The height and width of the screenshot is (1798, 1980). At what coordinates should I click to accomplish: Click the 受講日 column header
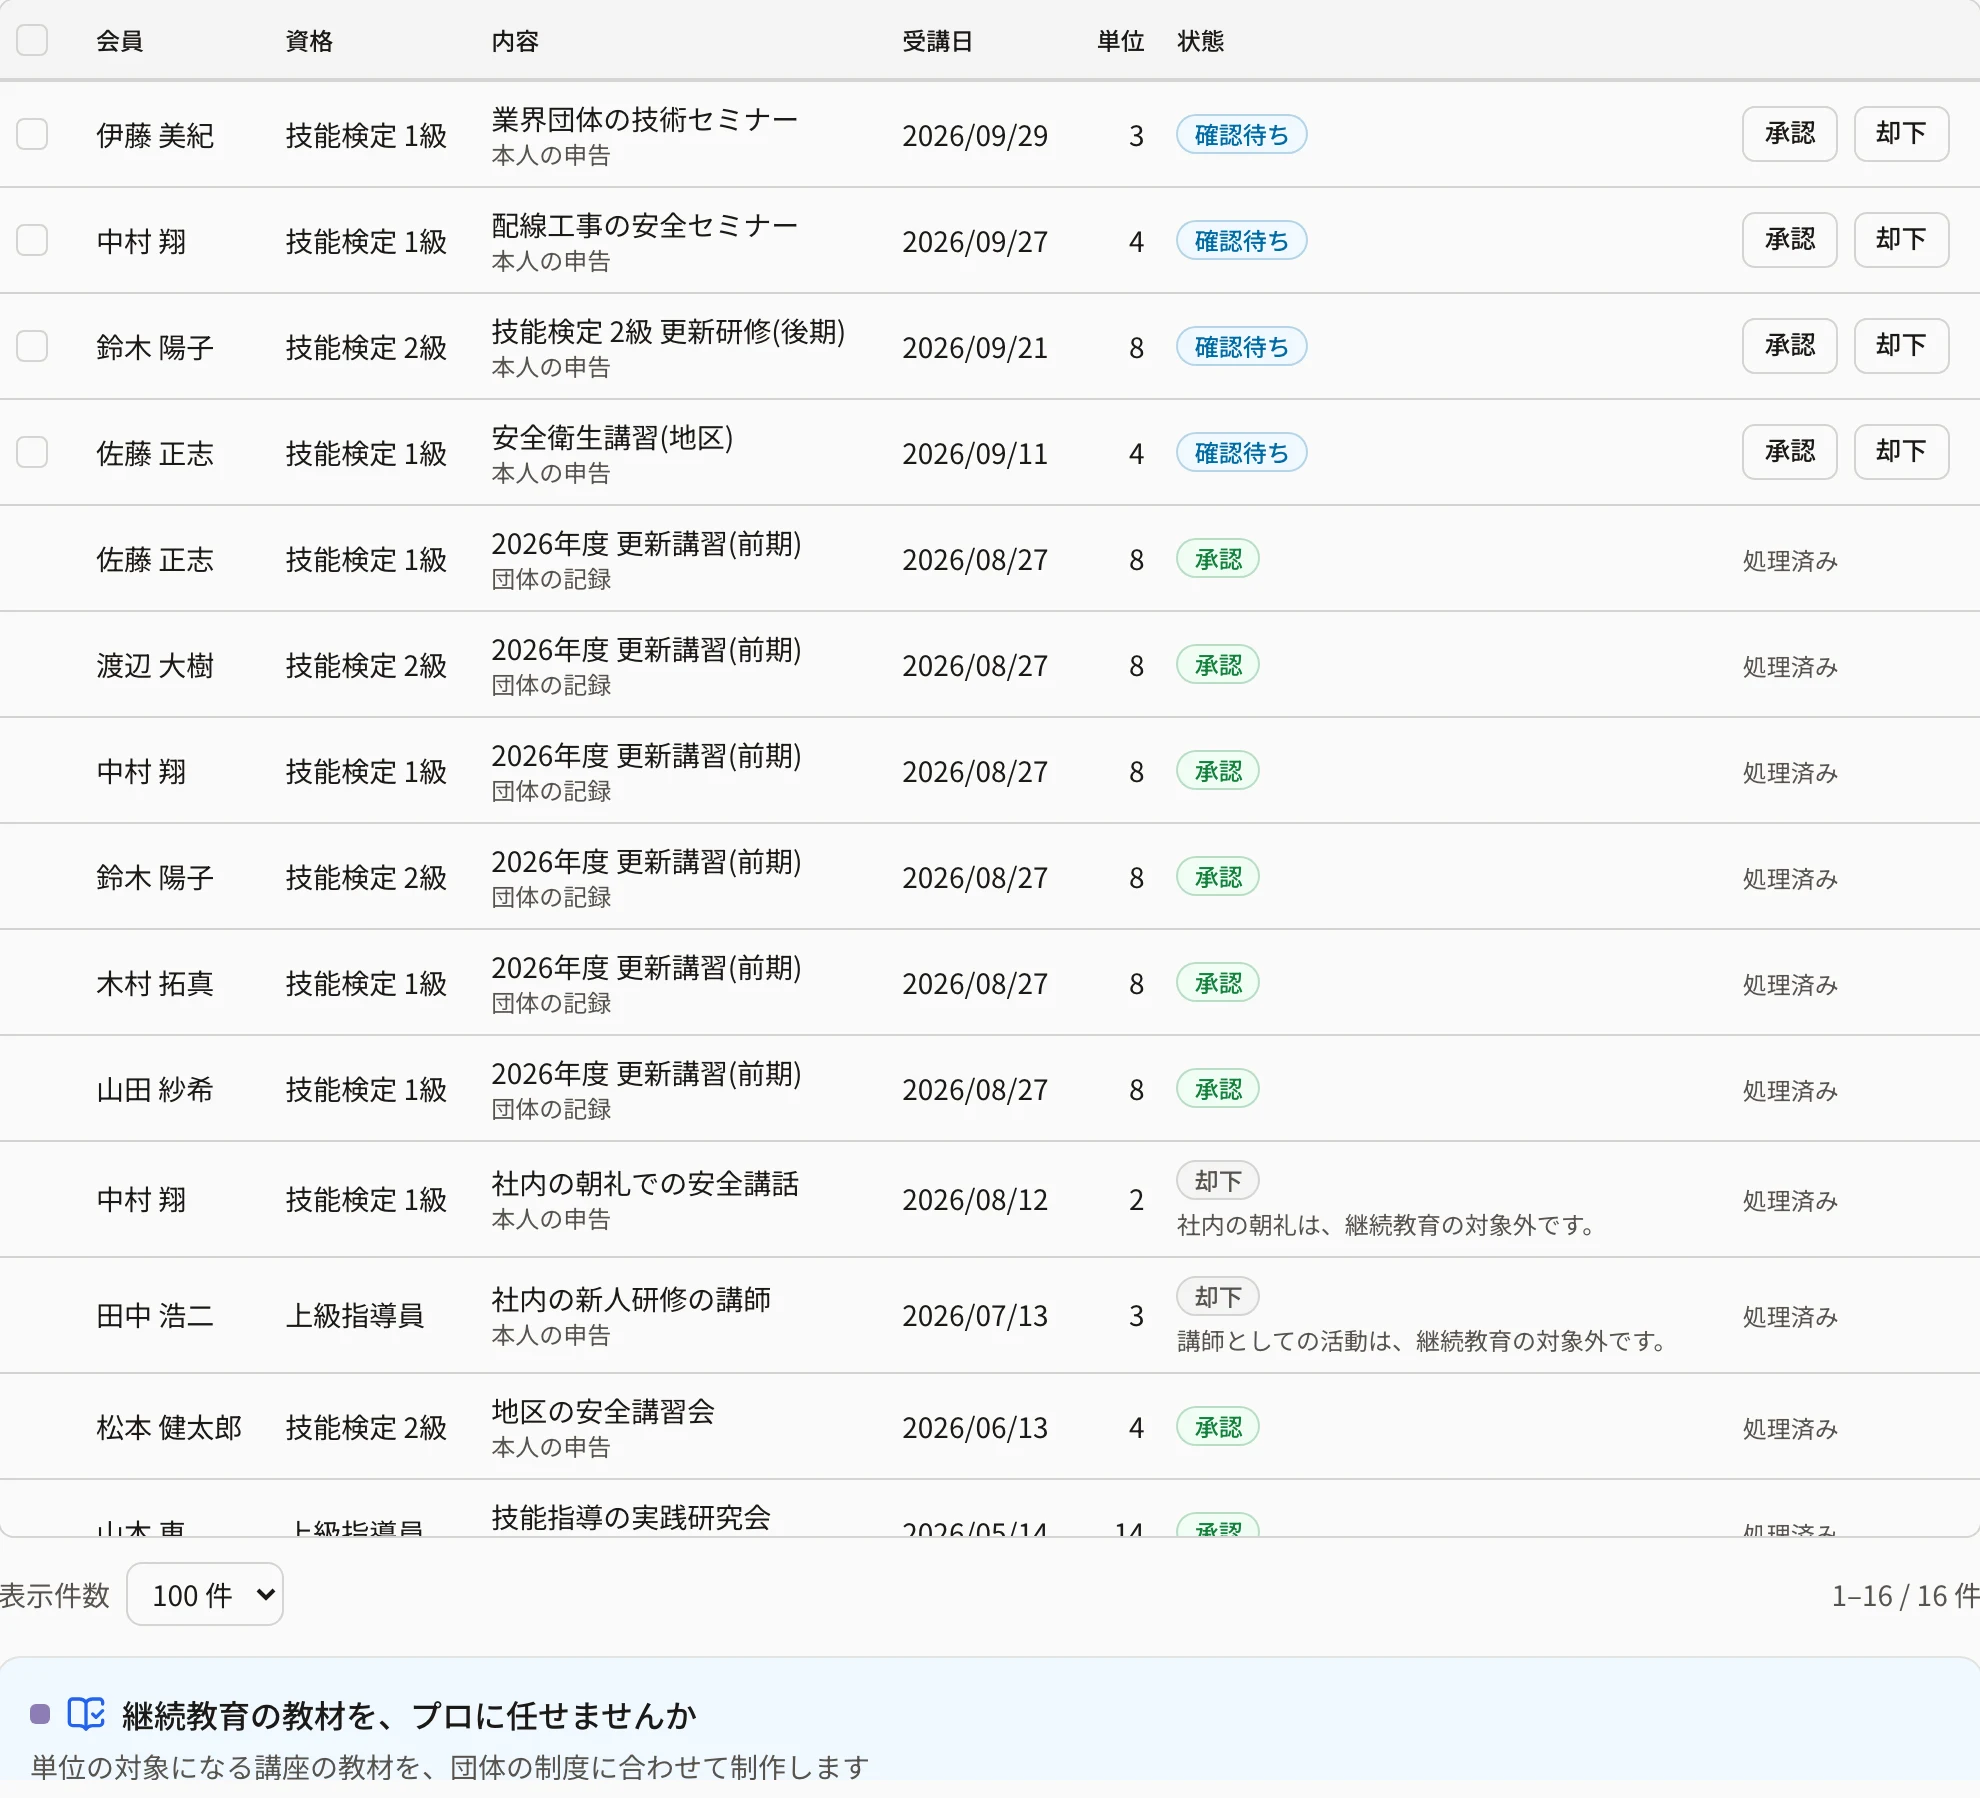(x=937, y=41)
